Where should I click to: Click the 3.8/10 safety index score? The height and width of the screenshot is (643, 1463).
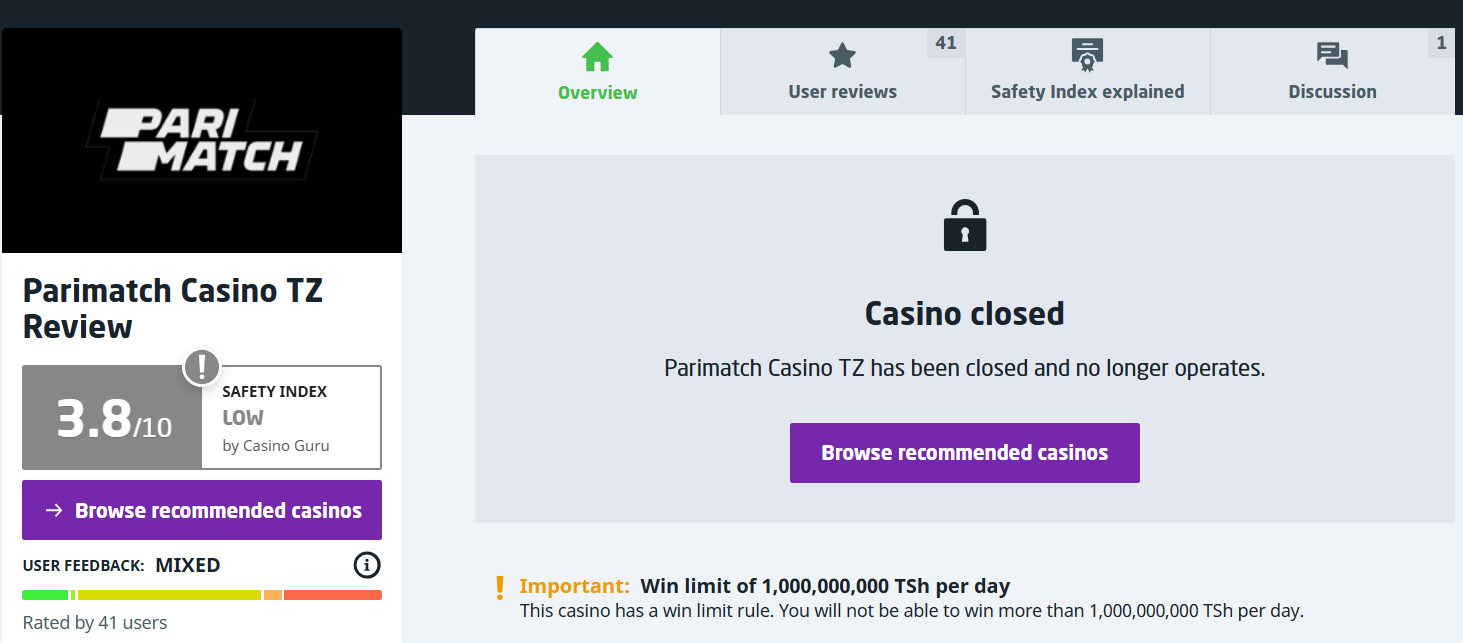[113, 419]
